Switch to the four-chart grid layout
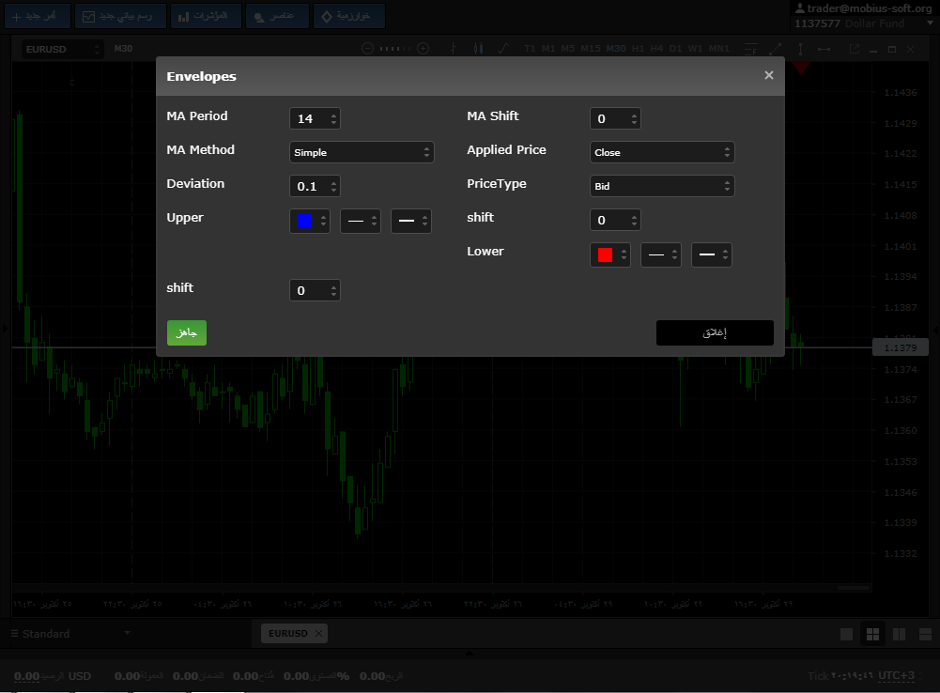Image resolution: width=940 pixels, height=693 pixels. tap(873, 634)
